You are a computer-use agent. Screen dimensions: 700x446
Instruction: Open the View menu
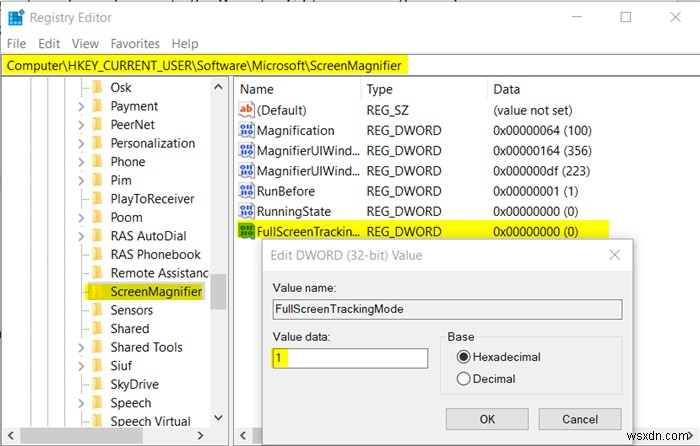[85, 44]
